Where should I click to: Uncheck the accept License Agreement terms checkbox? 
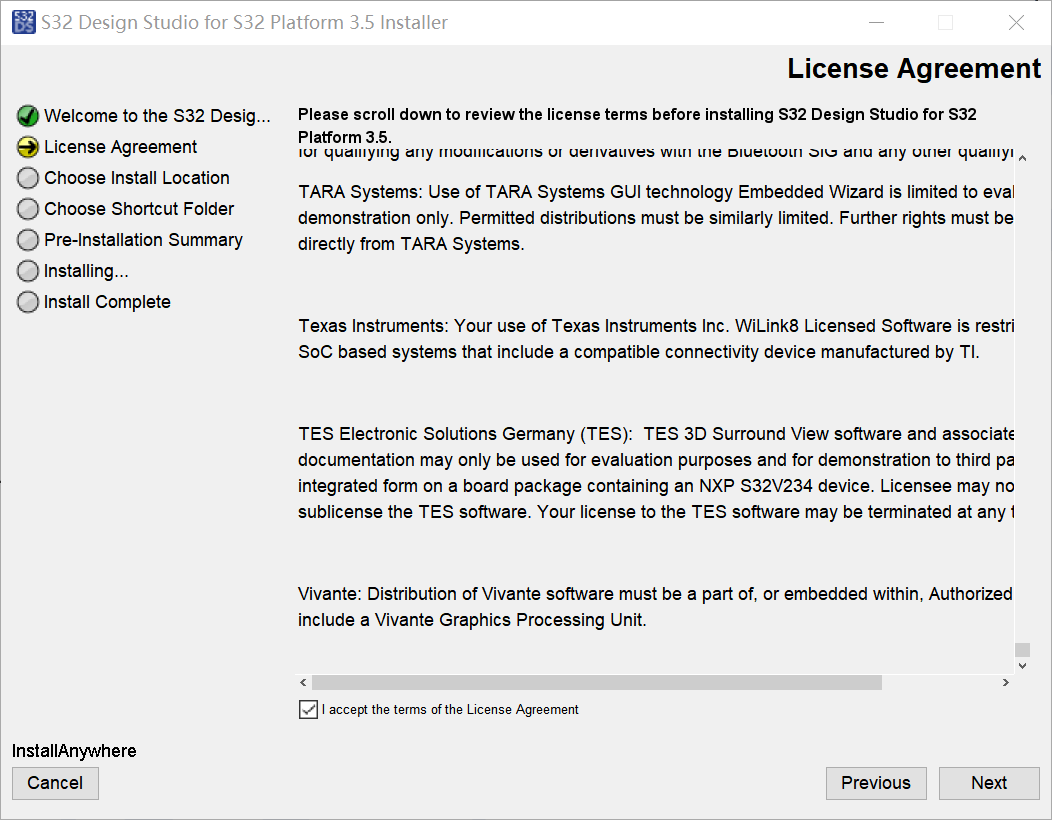point(308,710)
